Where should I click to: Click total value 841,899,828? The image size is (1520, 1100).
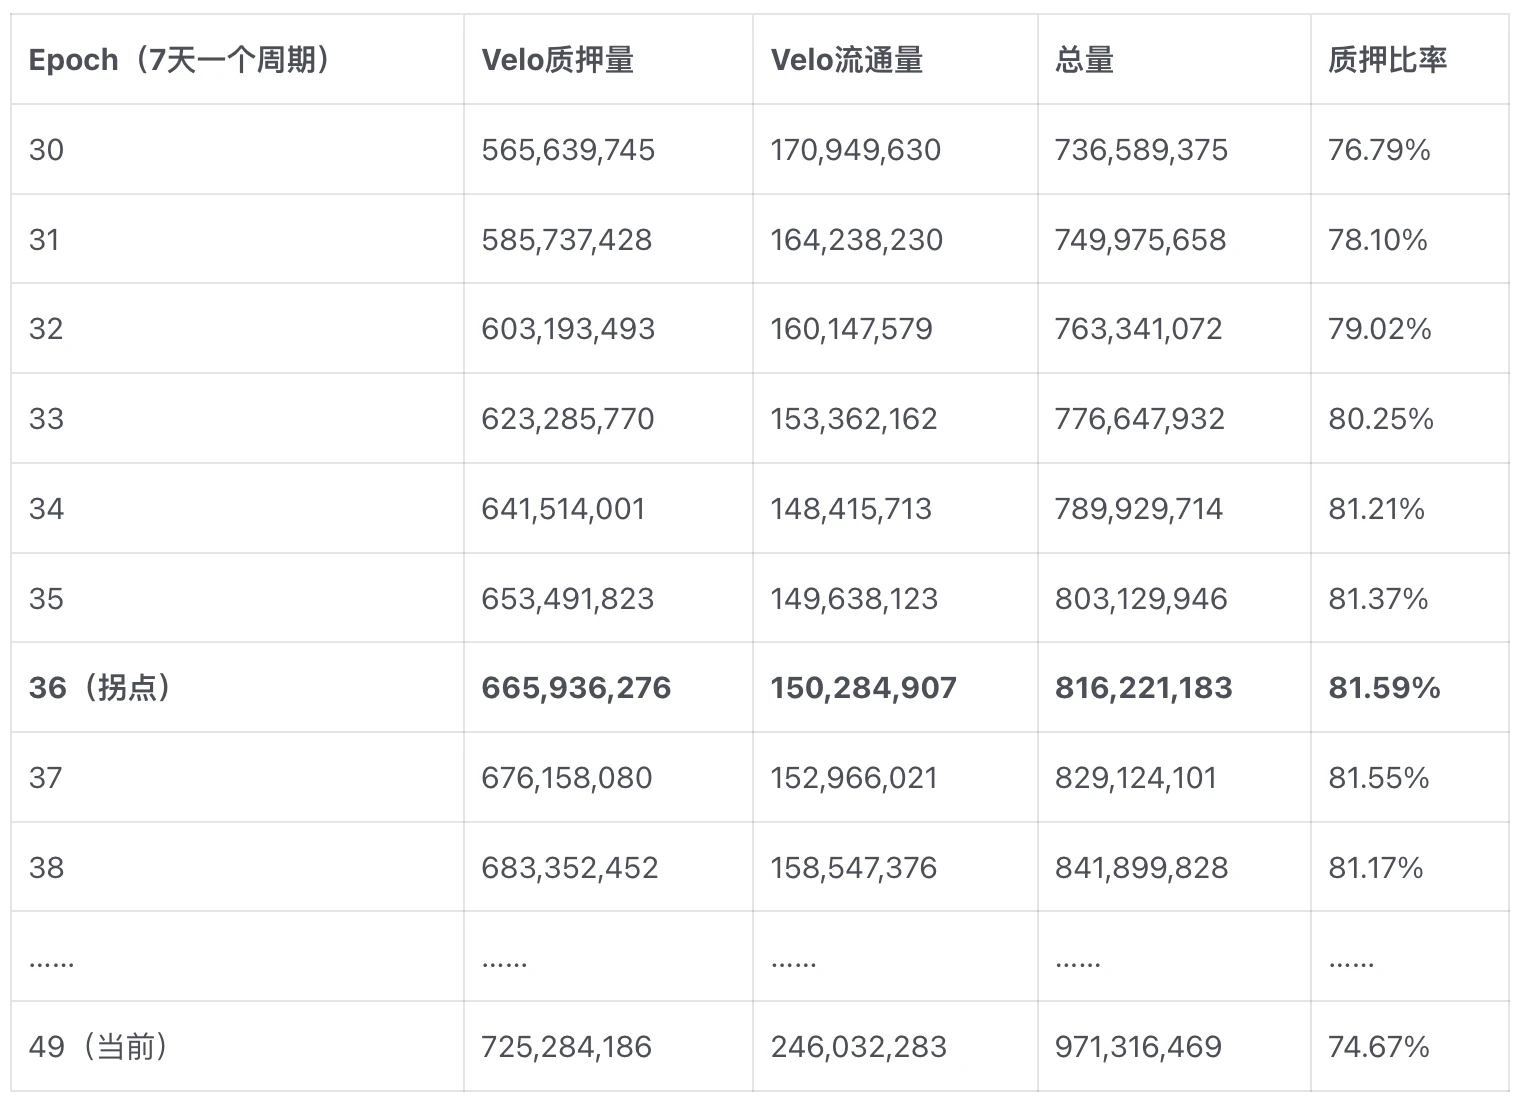pos(1141,868)
